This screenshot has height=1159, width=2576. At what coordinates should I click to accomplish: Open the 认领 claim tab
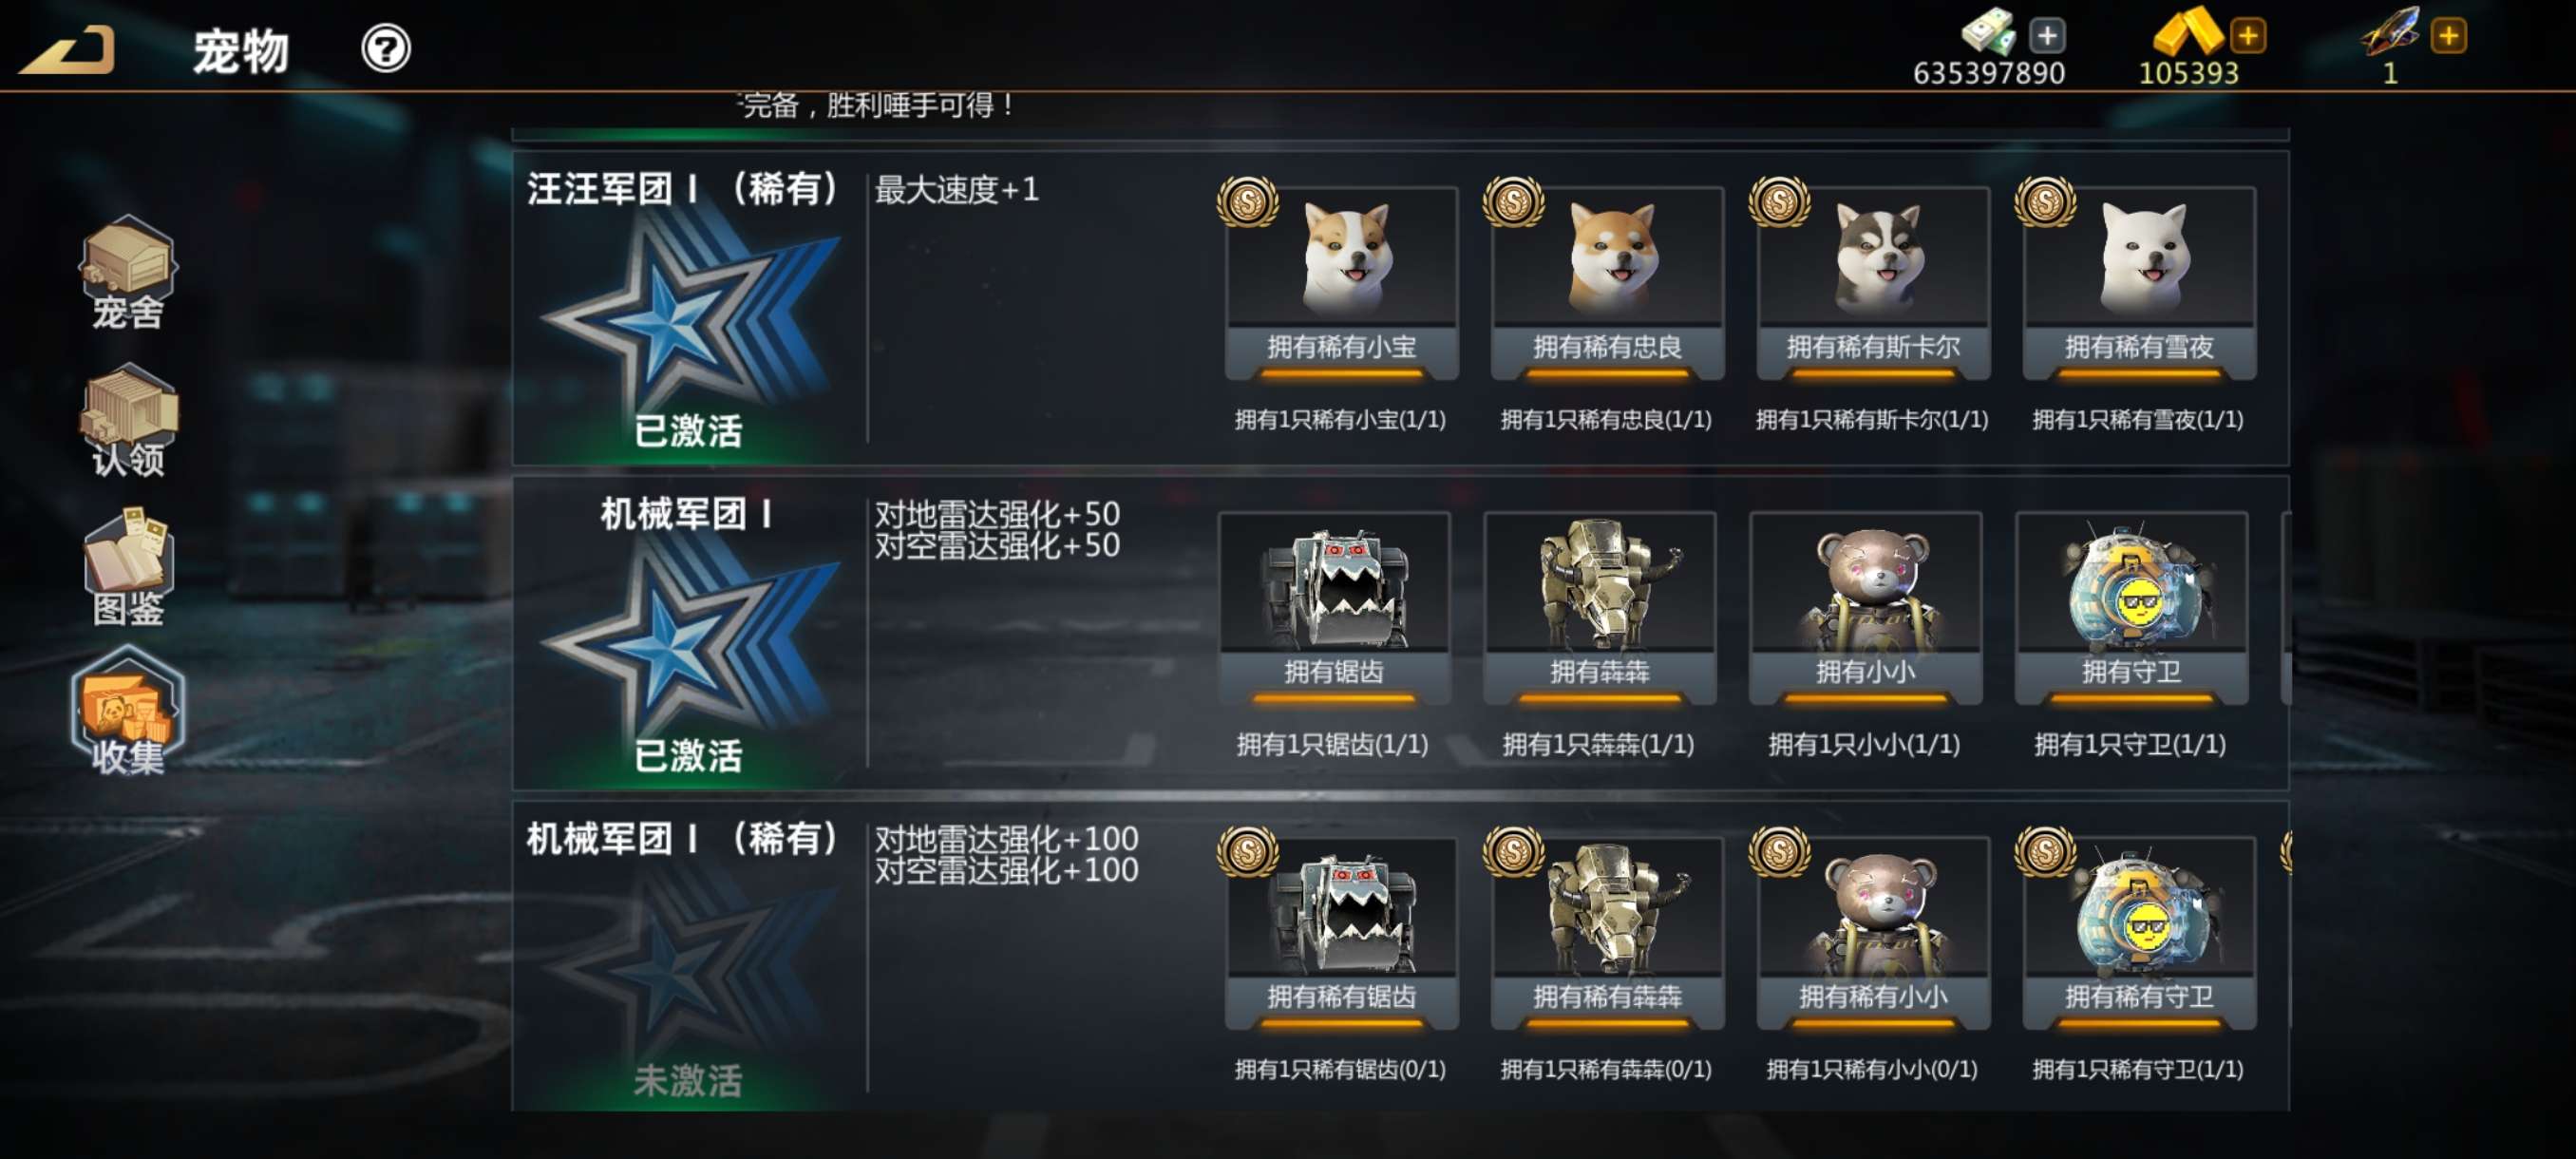(128, 420)
